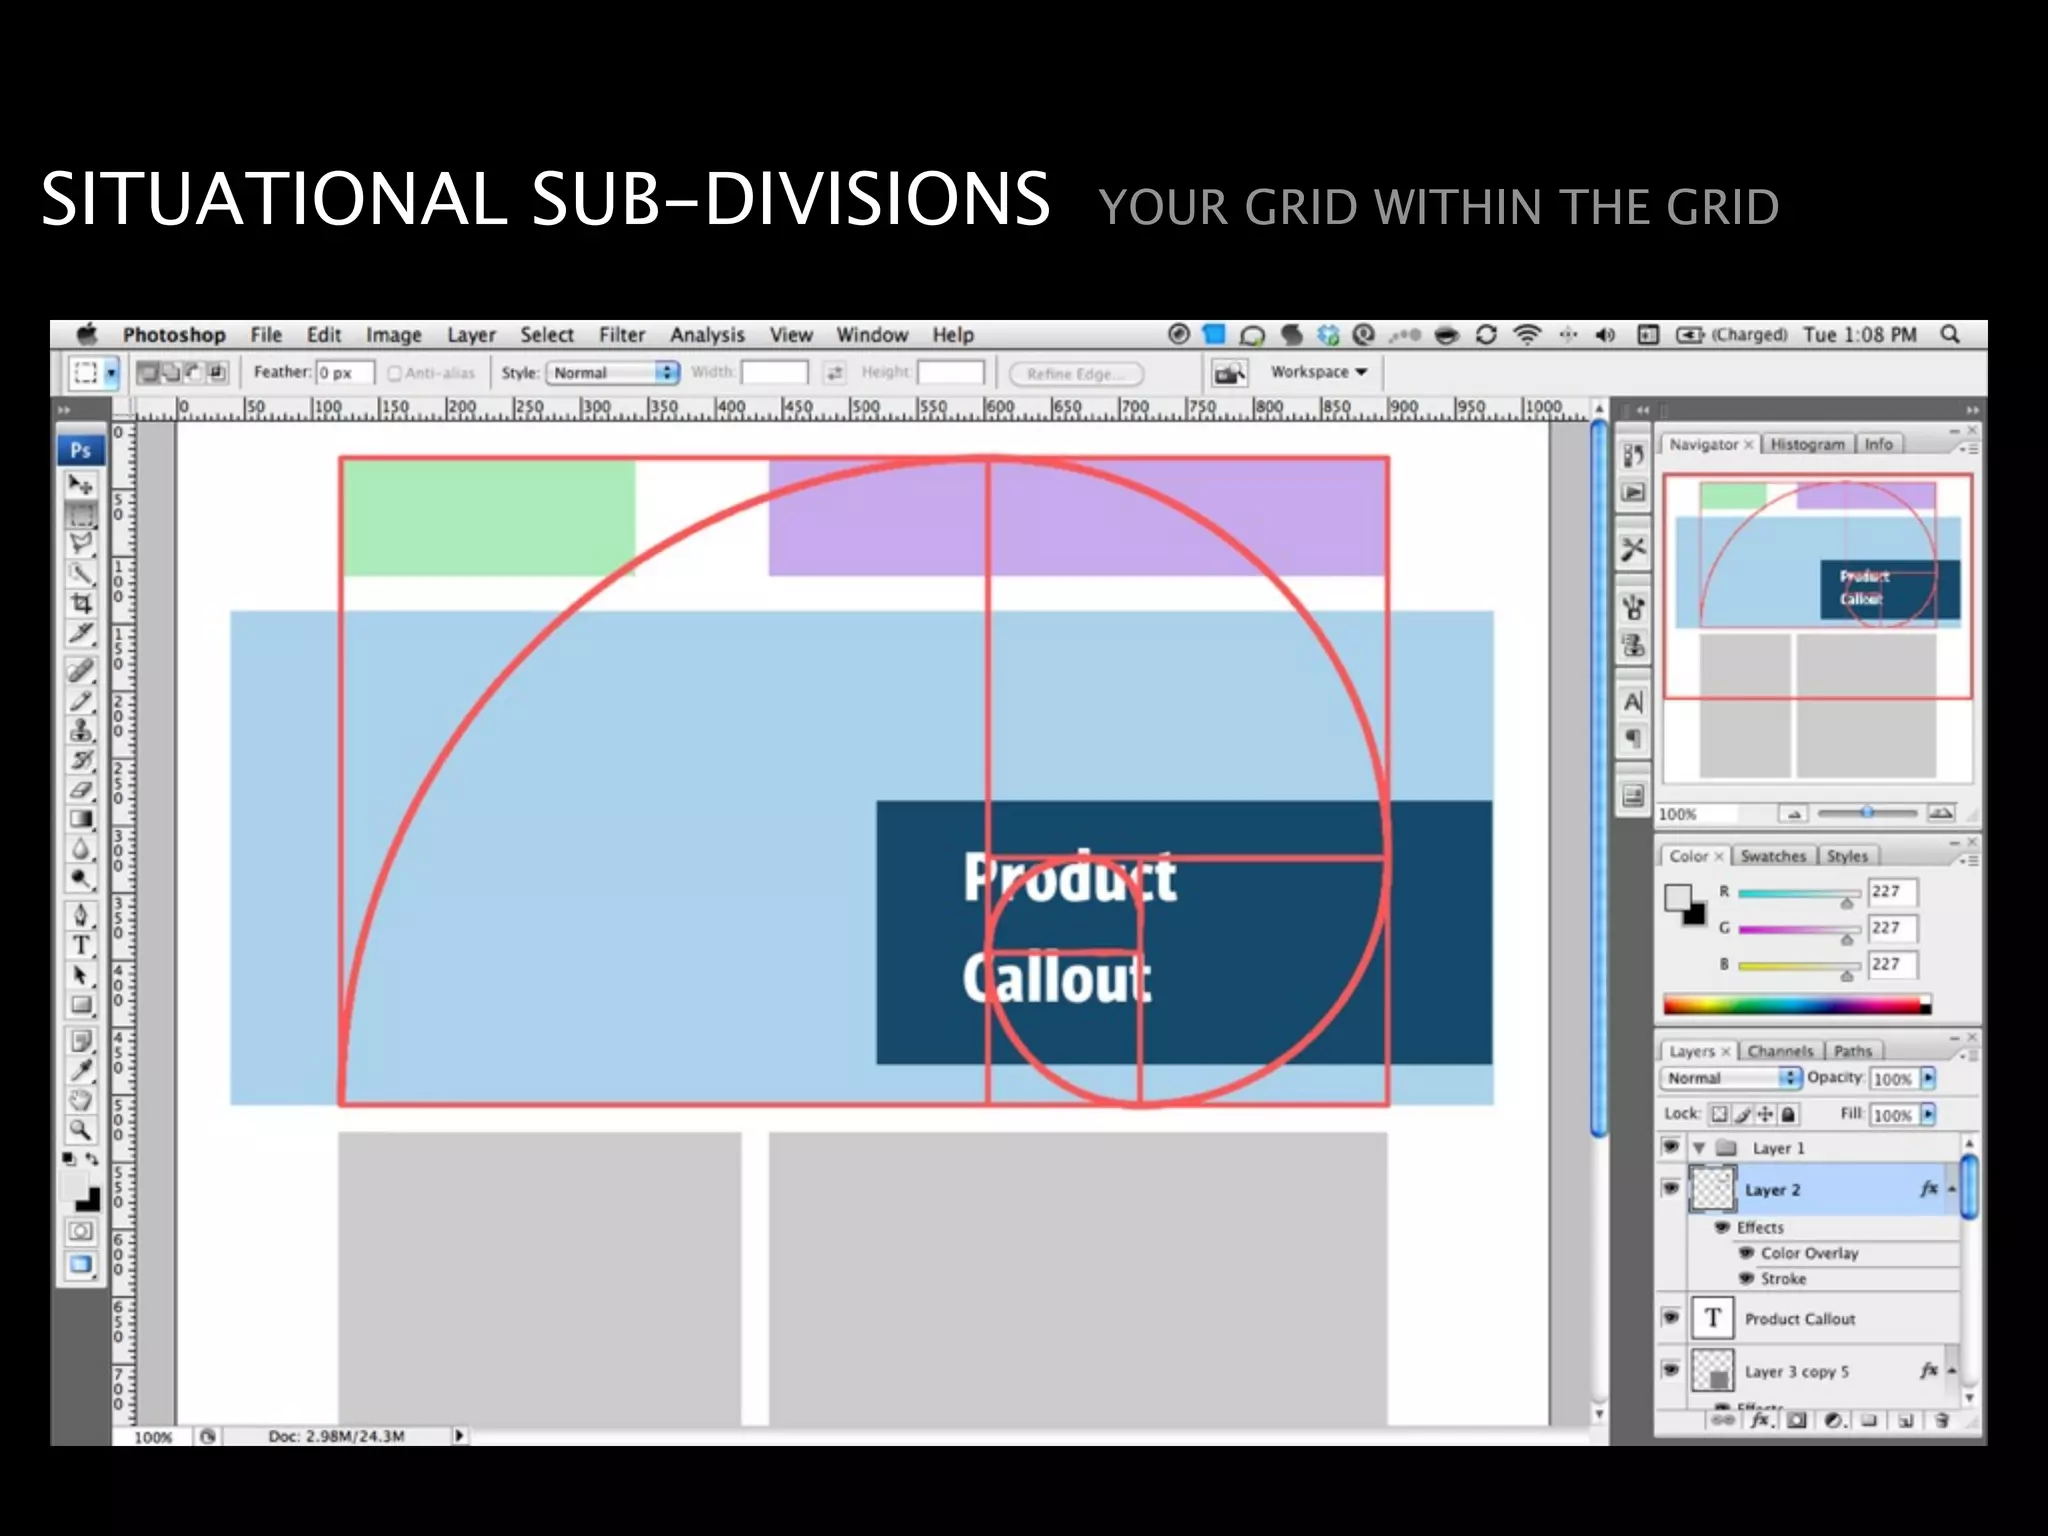Open the Paragraph panel icon
Screen dimensions: 2048x1536
(1633, 739)
